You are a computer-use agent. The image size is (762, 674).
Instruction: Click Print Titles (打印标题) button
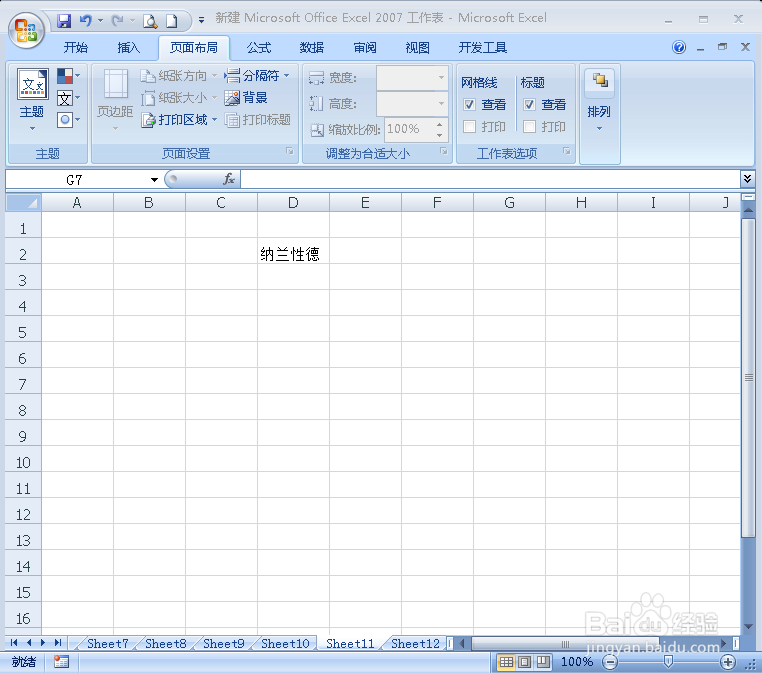[x=258, y=120]
